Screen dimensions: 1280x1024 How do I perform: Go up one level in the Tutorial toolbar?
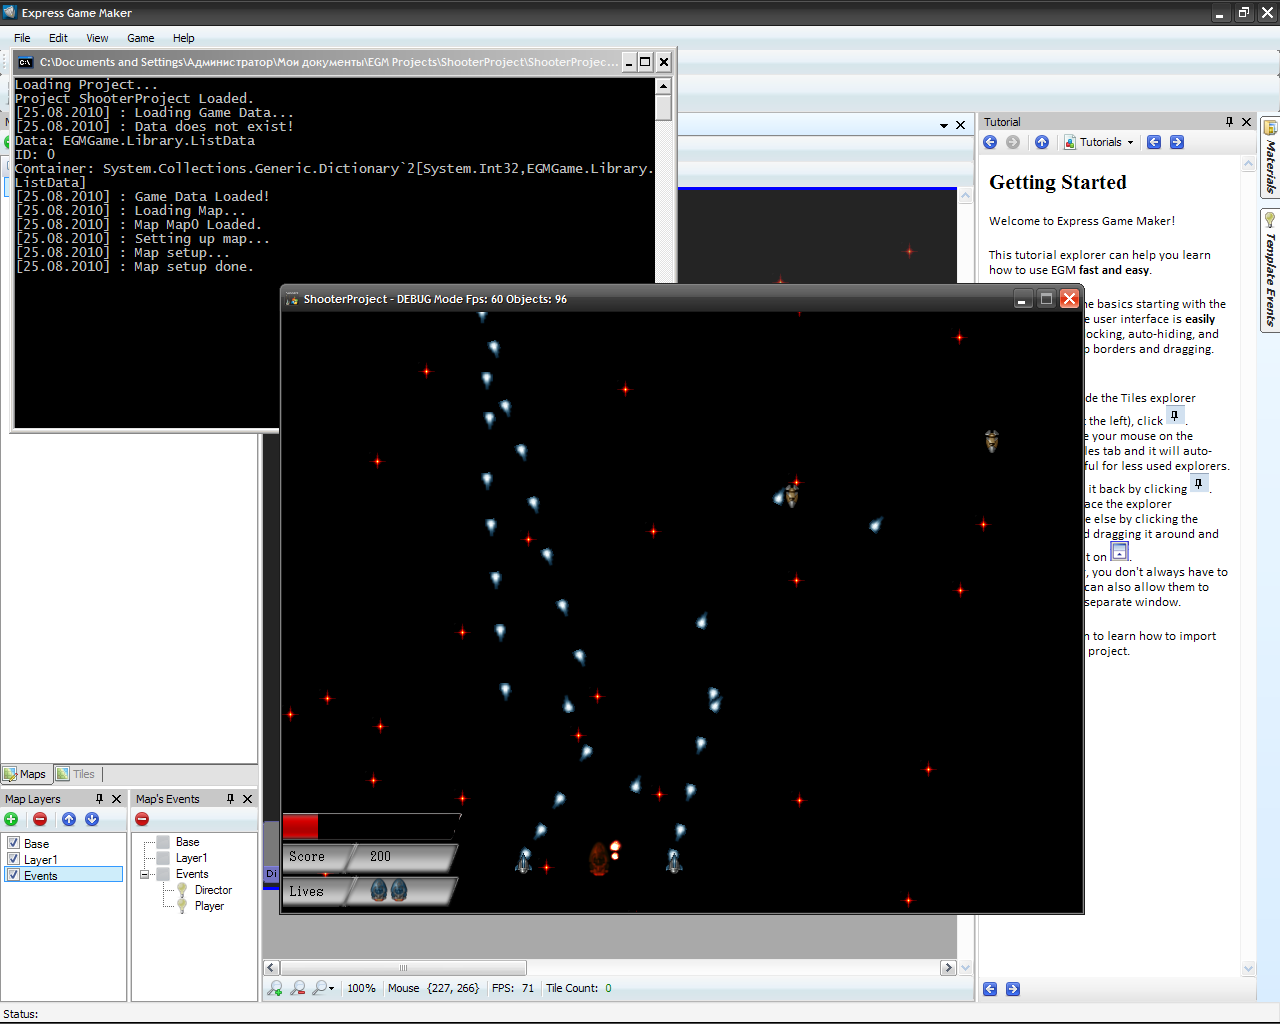(1042, 142)
